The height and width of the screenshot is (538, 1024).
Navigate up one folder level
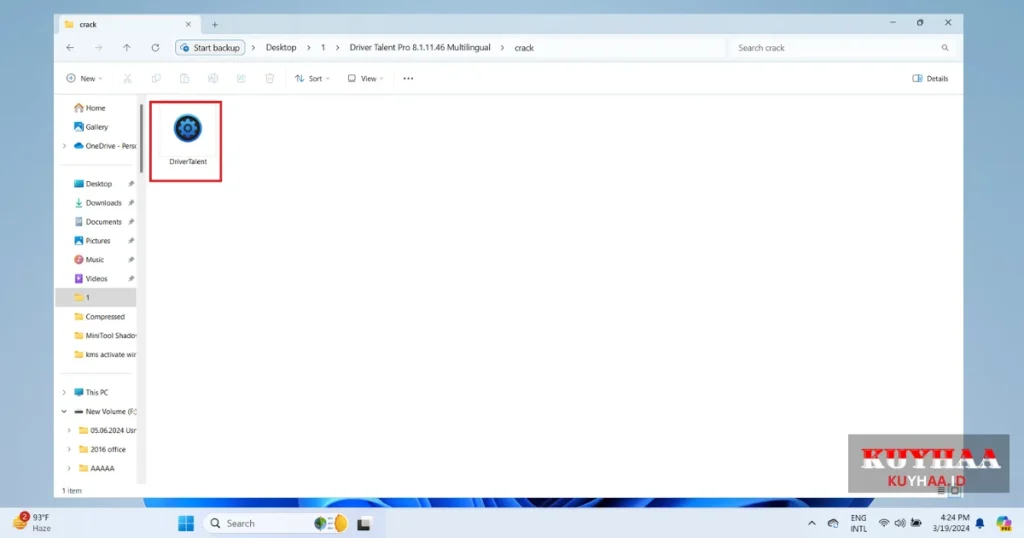(127, 48)
